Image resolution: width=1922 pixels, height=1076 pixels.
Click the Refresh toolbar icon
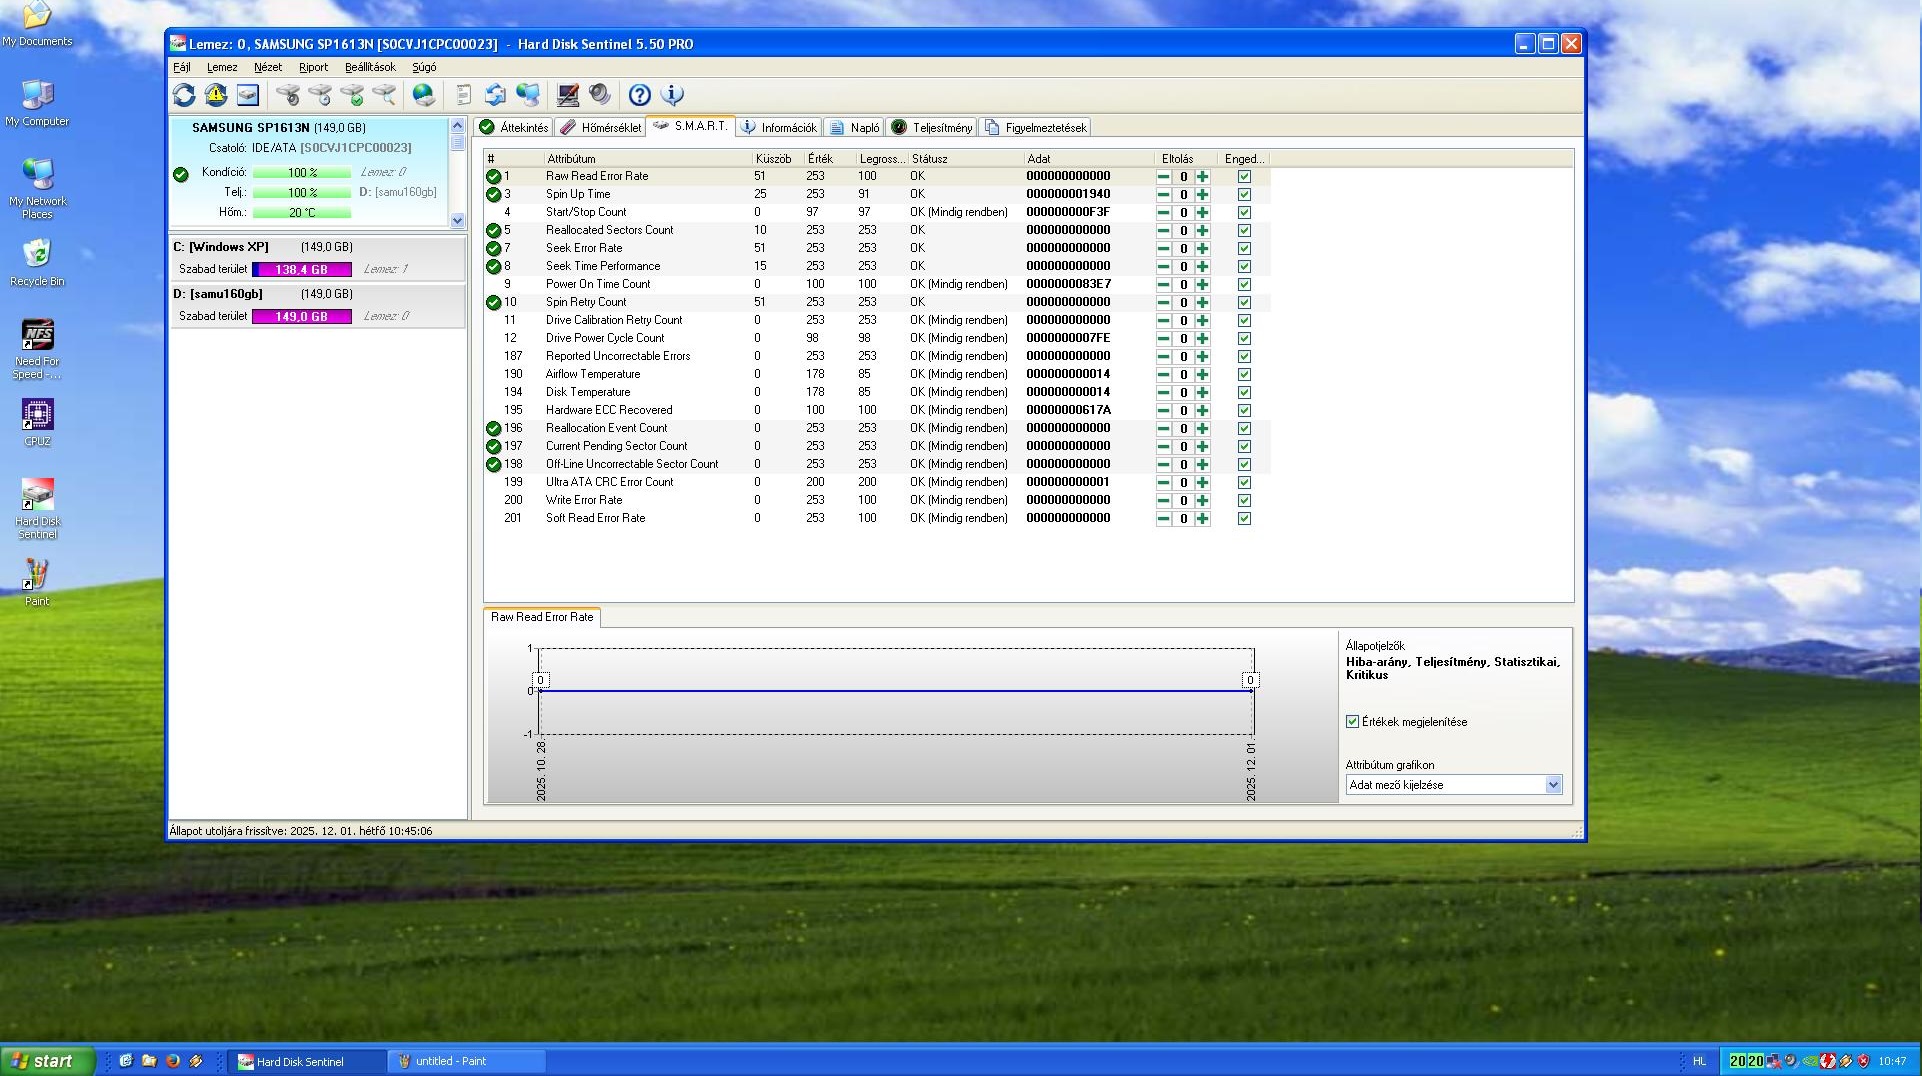(x=184, y=95)
